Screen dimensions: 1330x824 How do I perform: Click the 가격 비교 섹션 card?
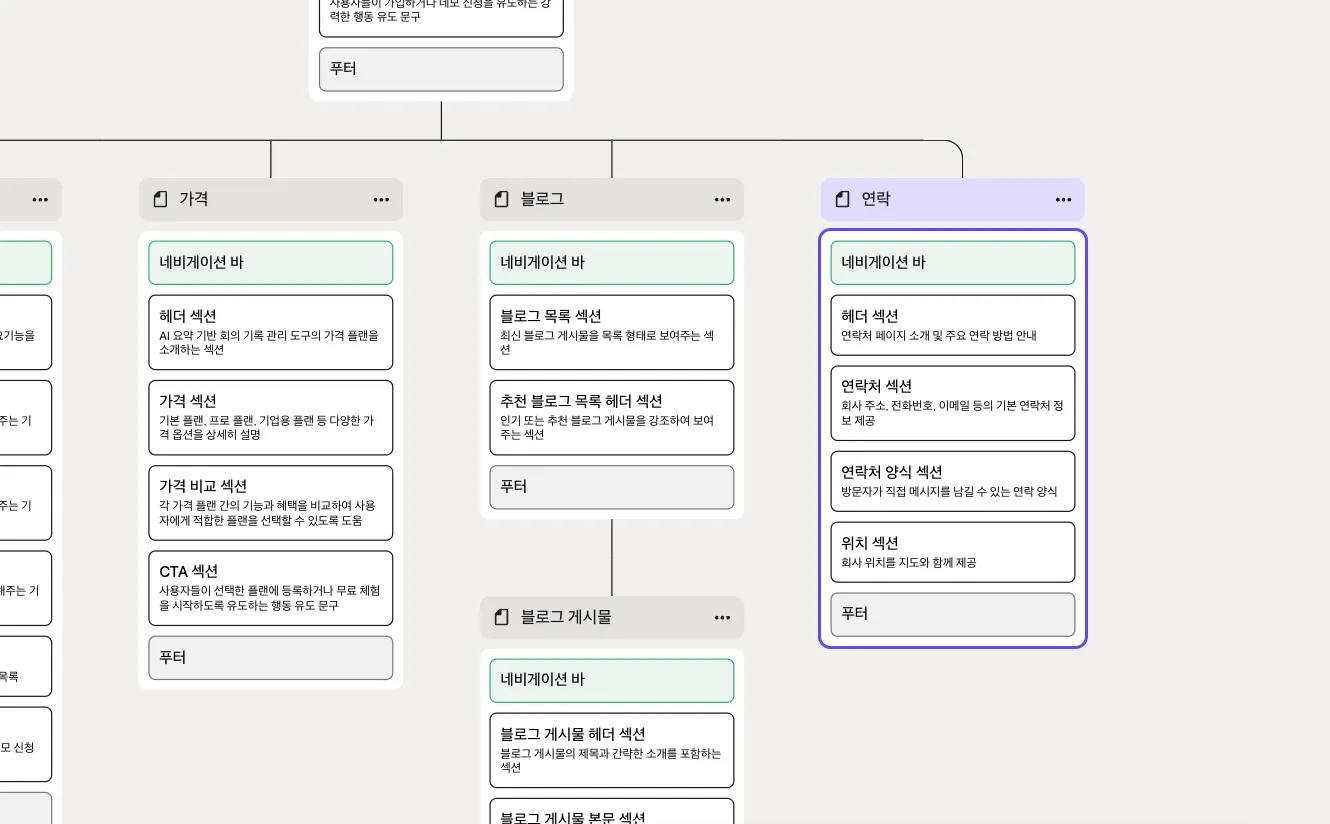(x=270, y=503)
